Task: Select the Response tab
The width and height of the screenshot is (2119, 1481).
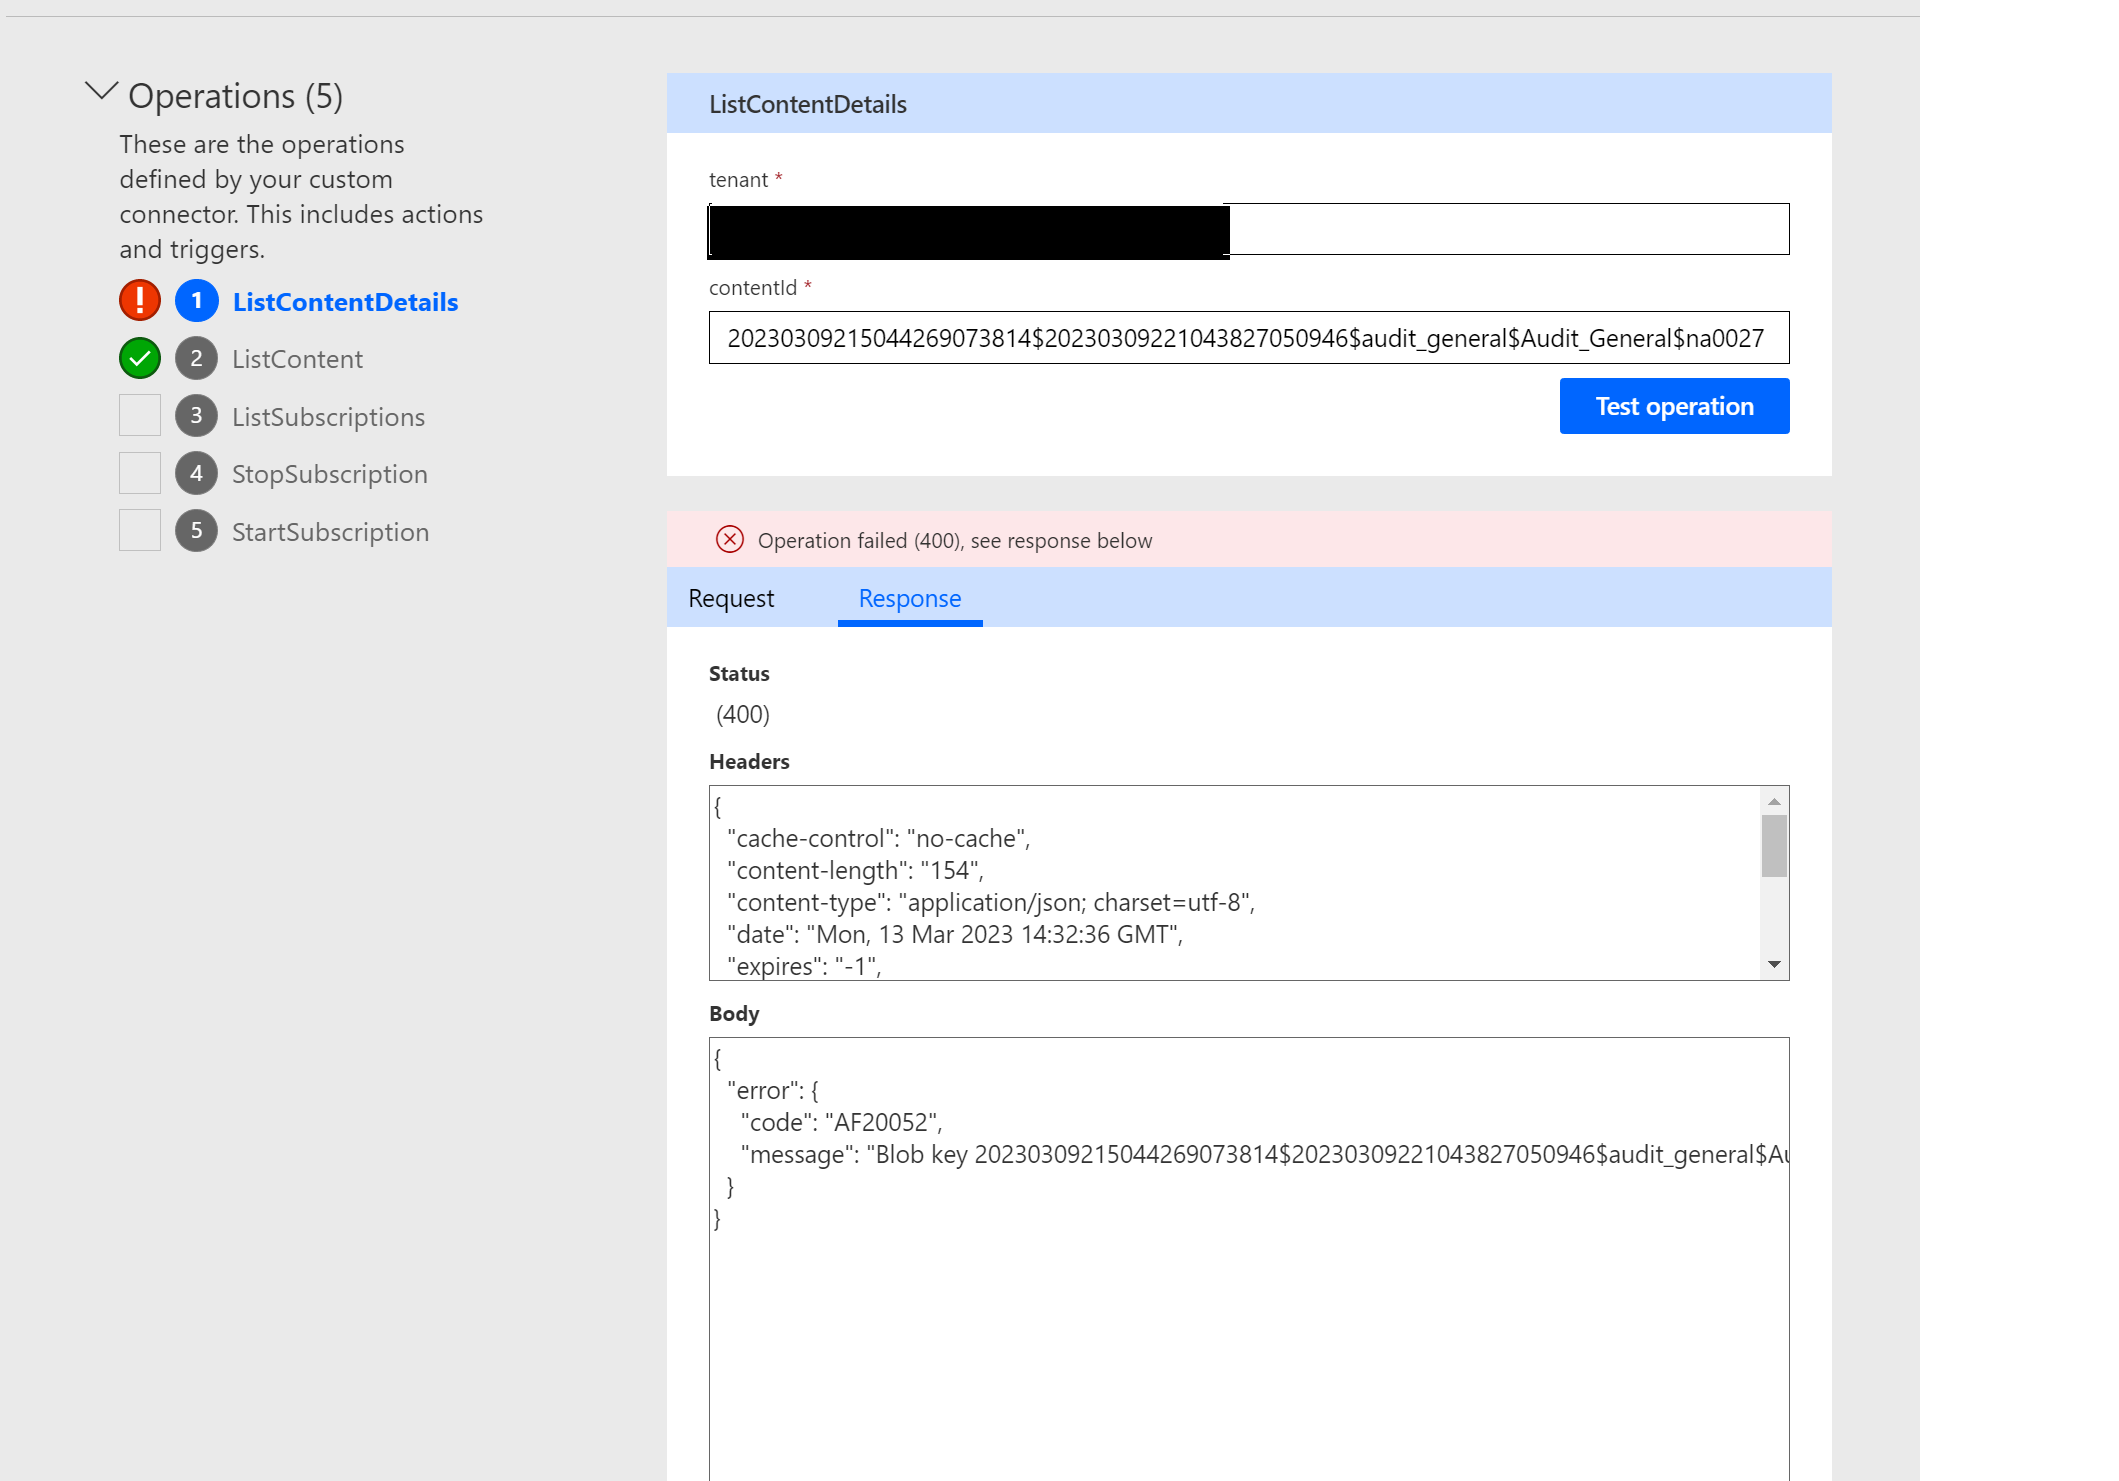Action: coord(908,598)
